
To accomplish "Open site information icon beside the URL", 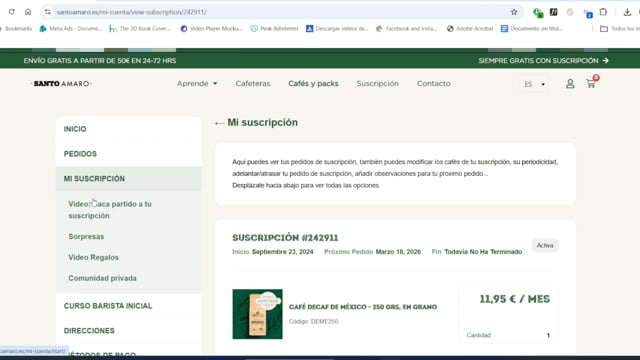I will tap(48, 12).
